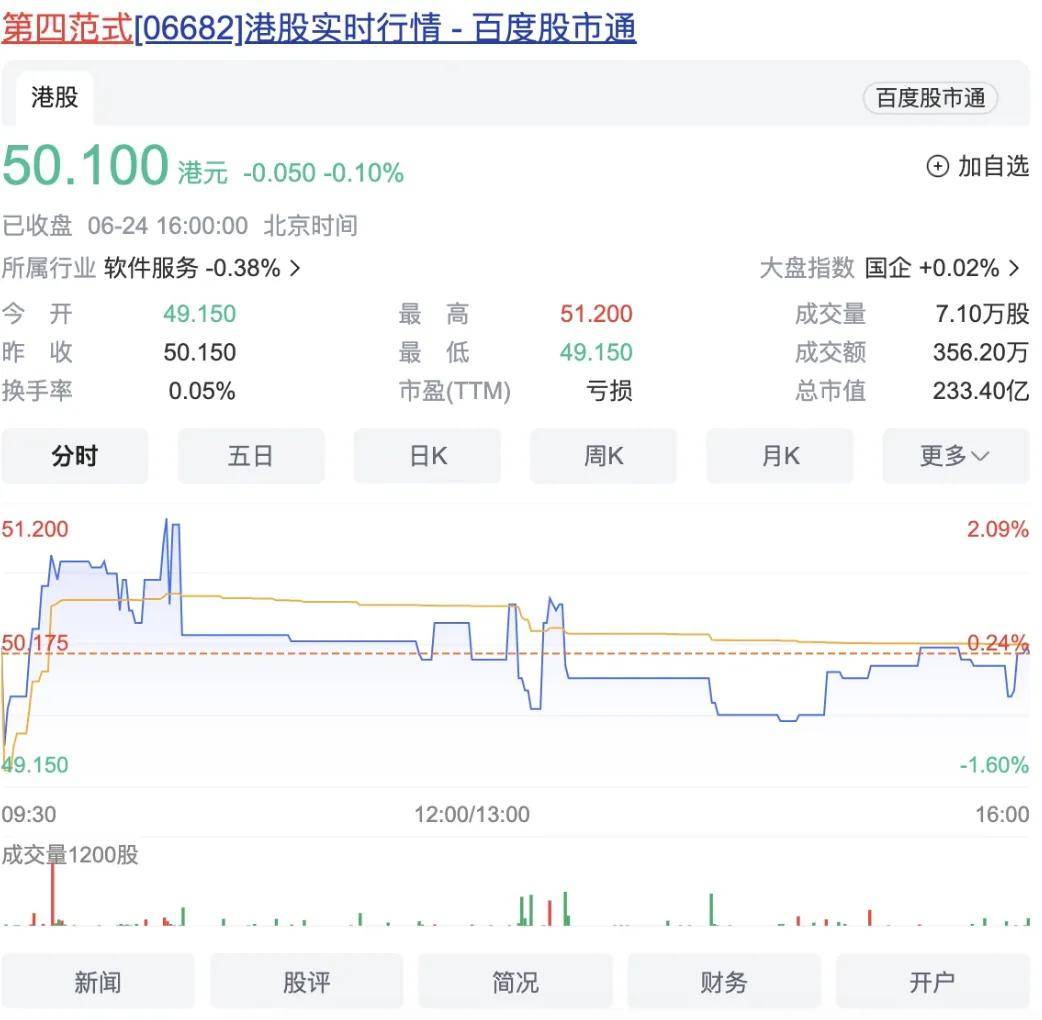Click the 最低 value 49.150 in stats

pyautogui.click(x=596, y=352)
